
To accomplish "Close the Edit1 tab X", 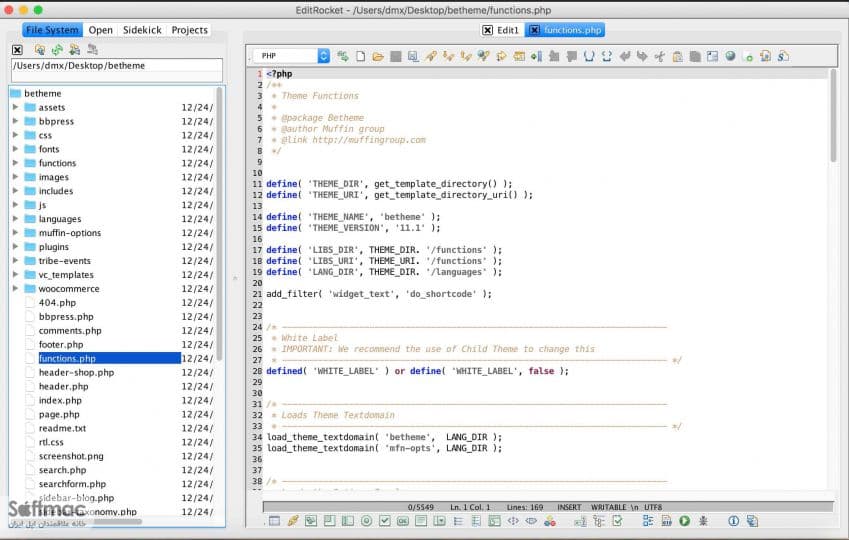I will point(487,30).
